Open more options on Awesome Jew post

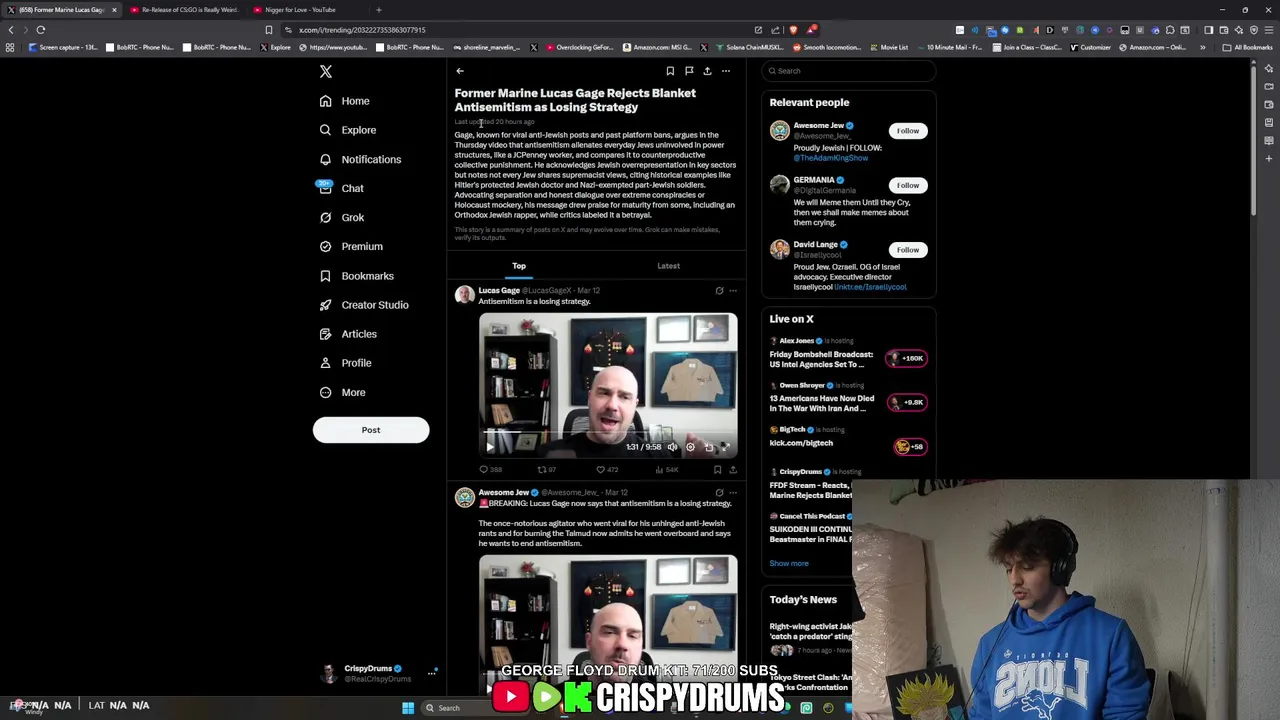coord(733,493)
